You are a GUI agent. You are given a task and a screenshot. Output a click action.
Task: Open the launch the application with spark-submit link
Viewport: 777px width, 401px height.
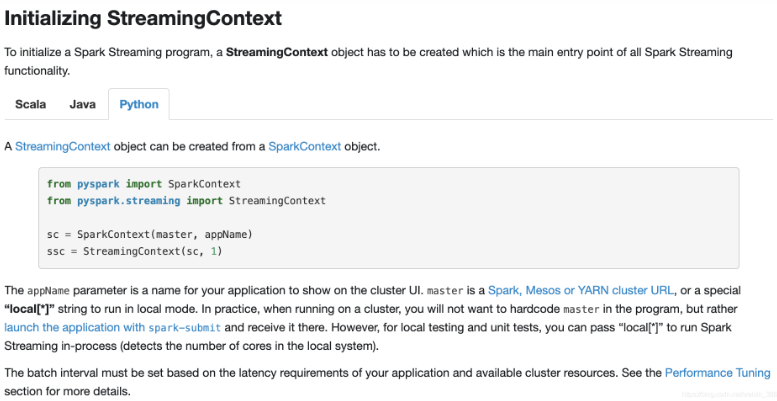pos(114,326)
